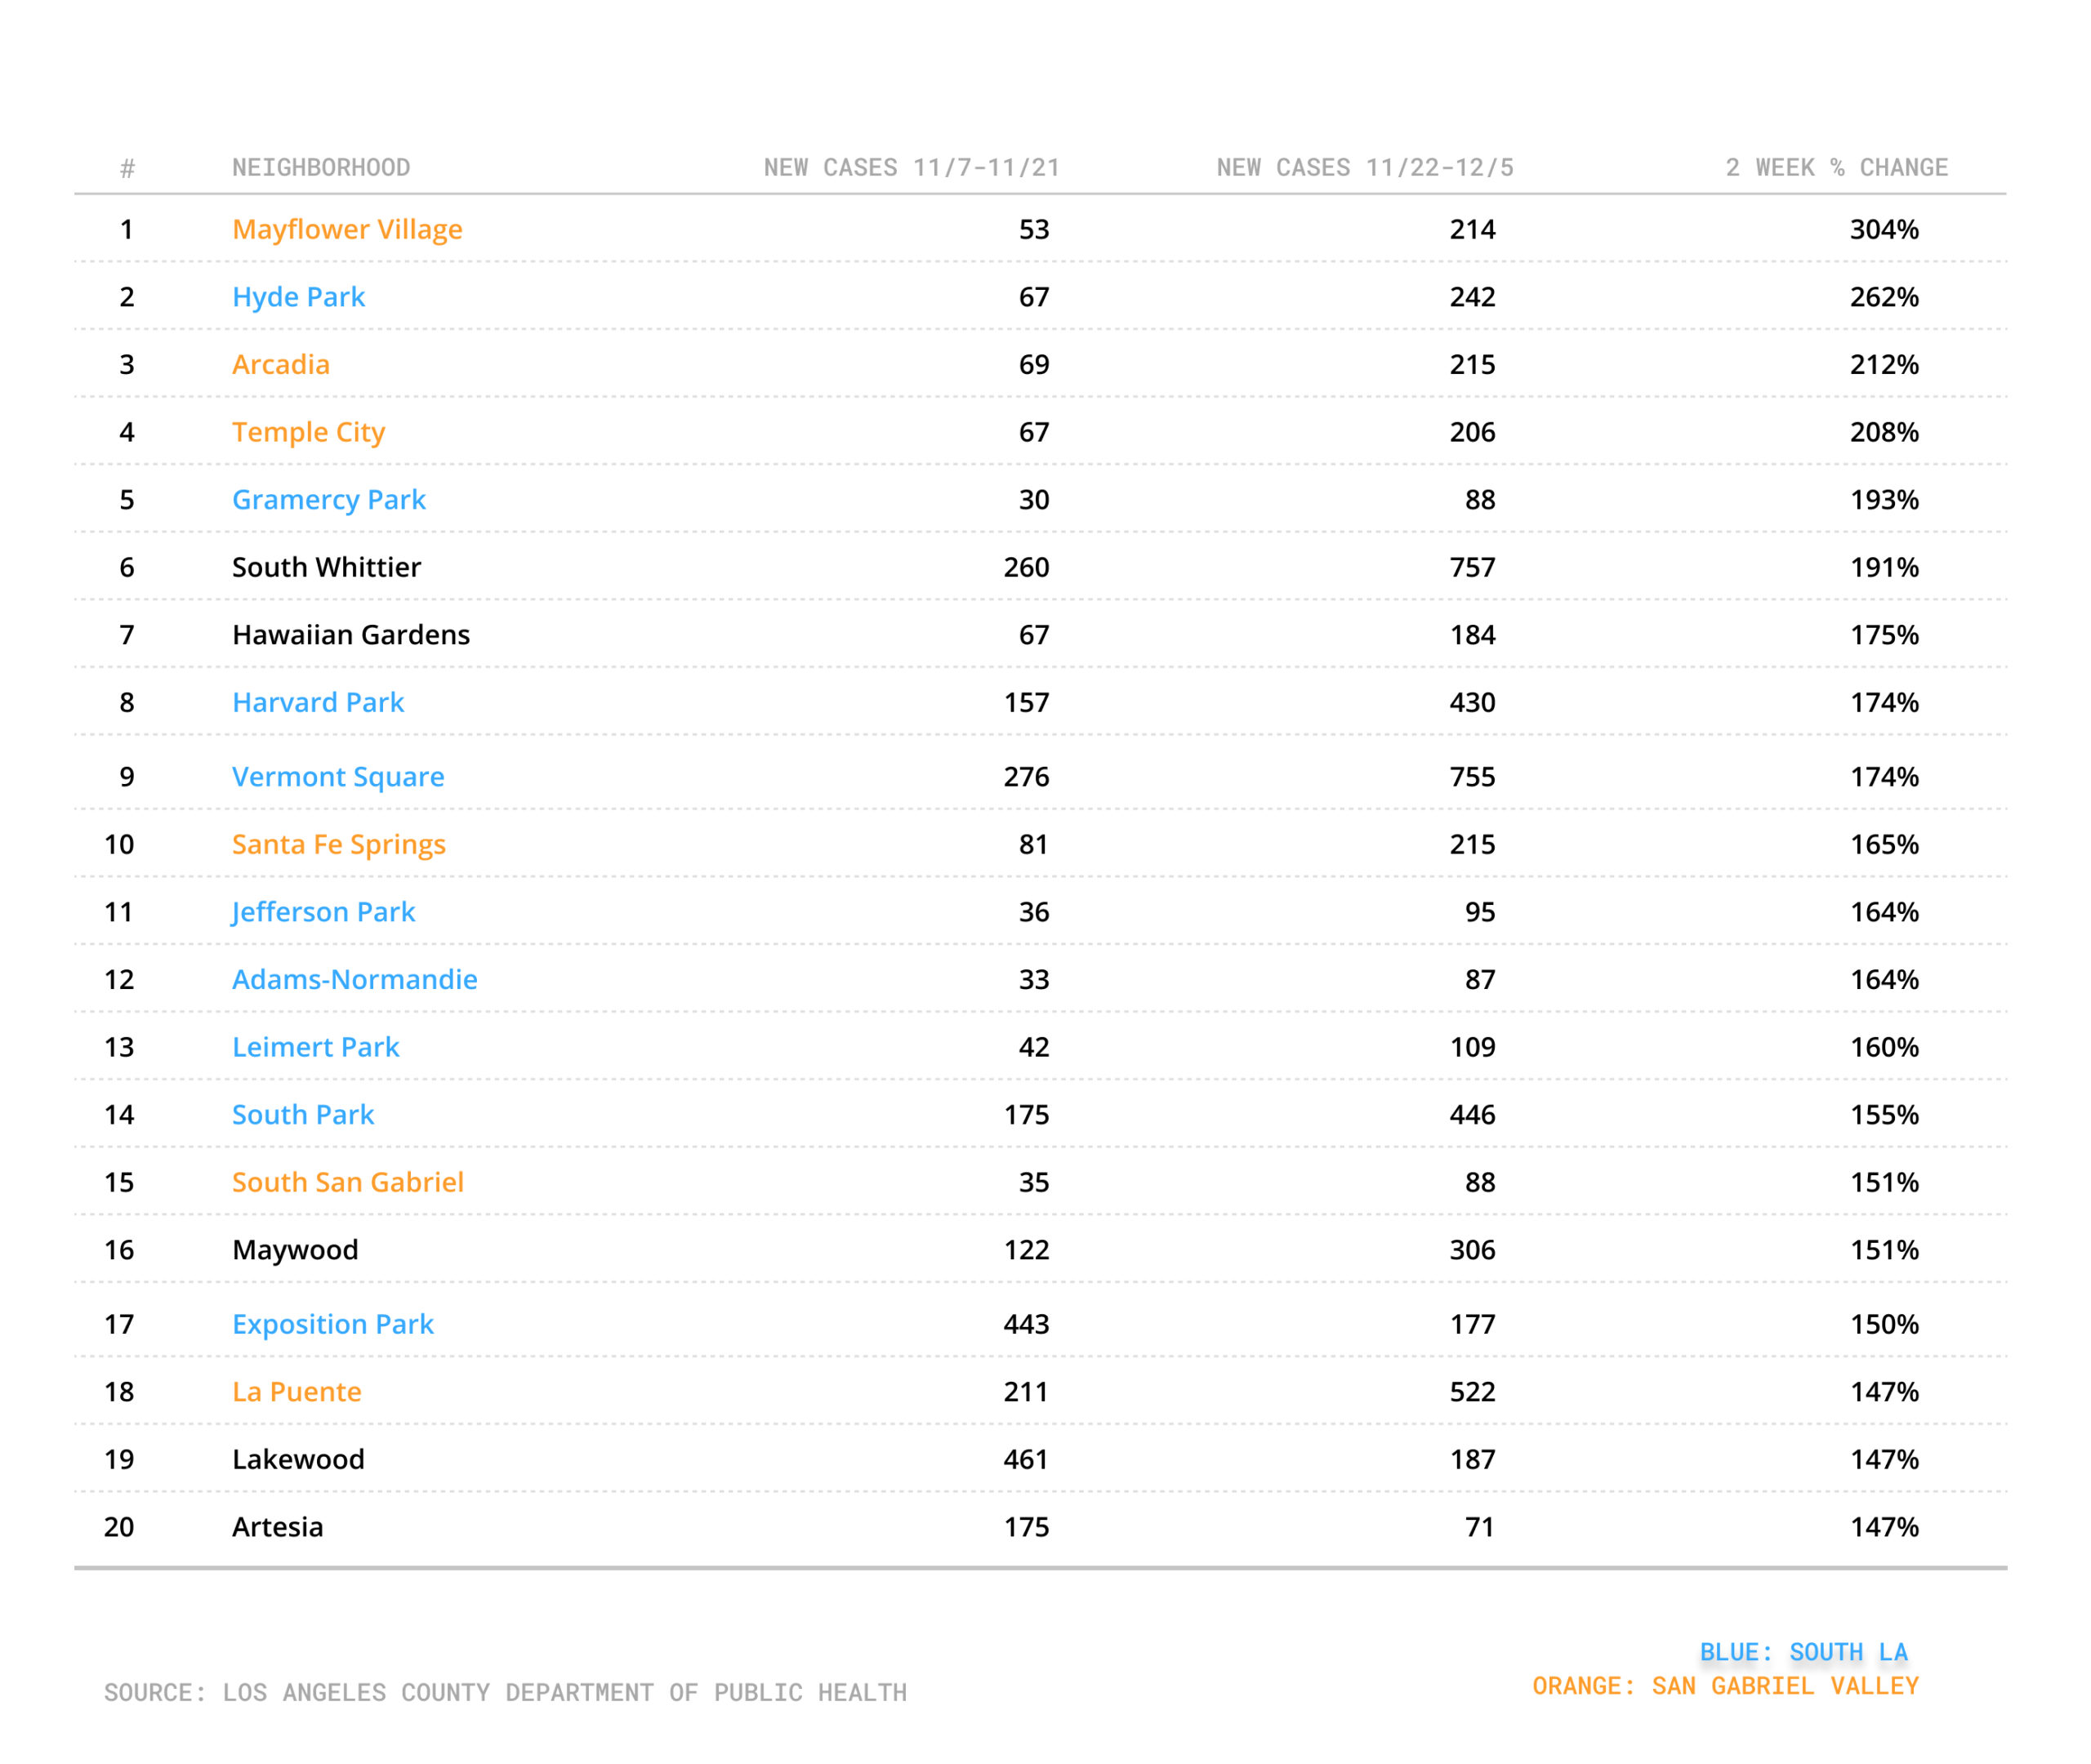Image resolution: width=2091 pixels, height=1764 pixels.
Task: Click the ORANGE: SAN GABRIEL VALLEY legend
Action: pyautogui.click(x=1725, y=1686)
